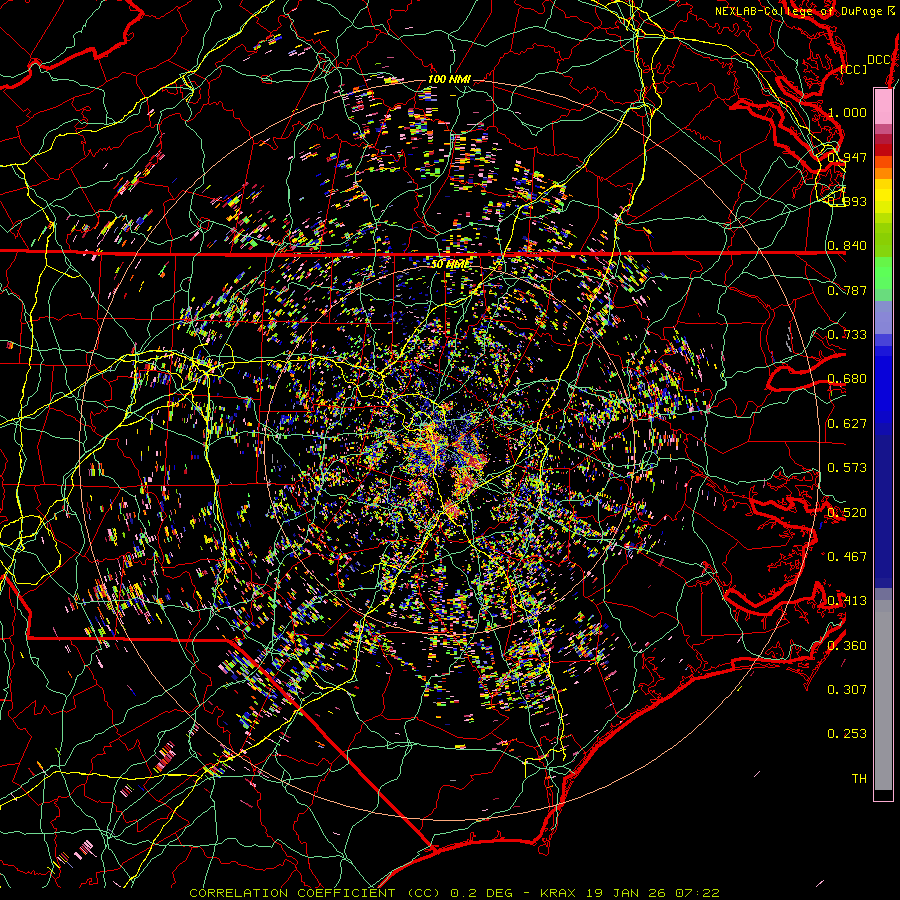This screenshot has width=900, height=900.
Task: Click the 0.413 scale value
Action: 847,601
